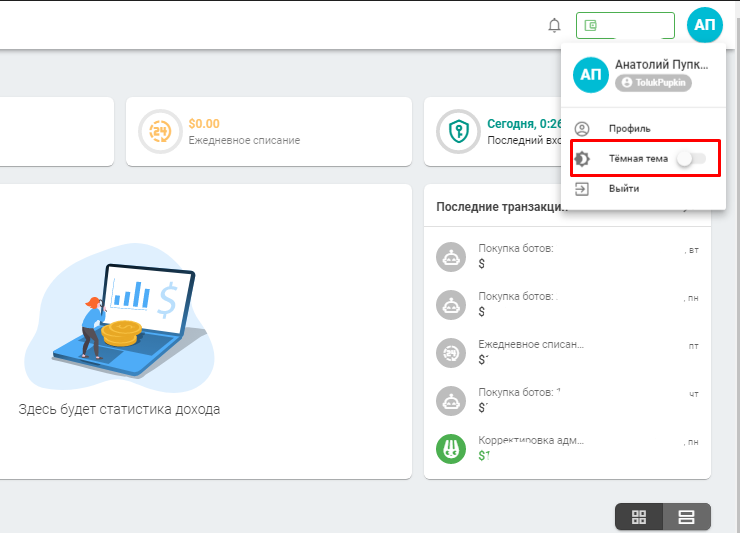Click the $0.00 daily charge amount

(204, 124)
